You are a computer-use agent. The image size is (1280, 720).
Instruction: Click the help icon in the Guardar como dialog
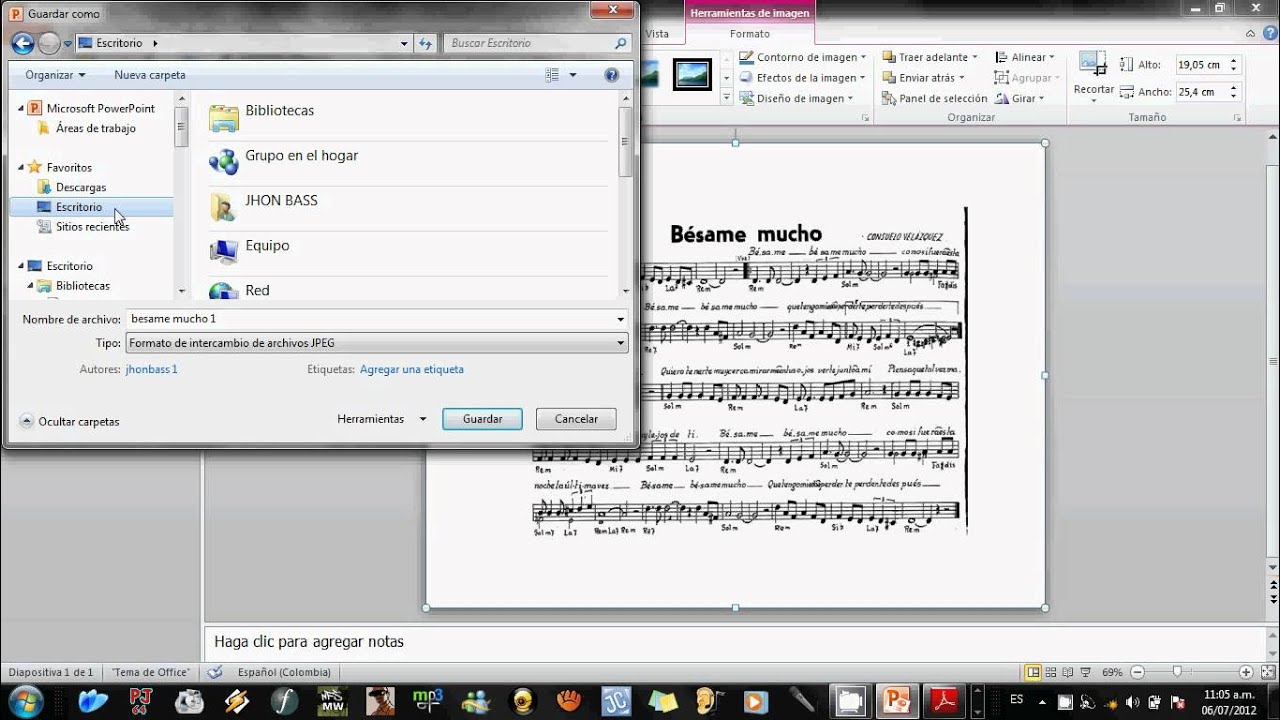[x=612, y=75]
